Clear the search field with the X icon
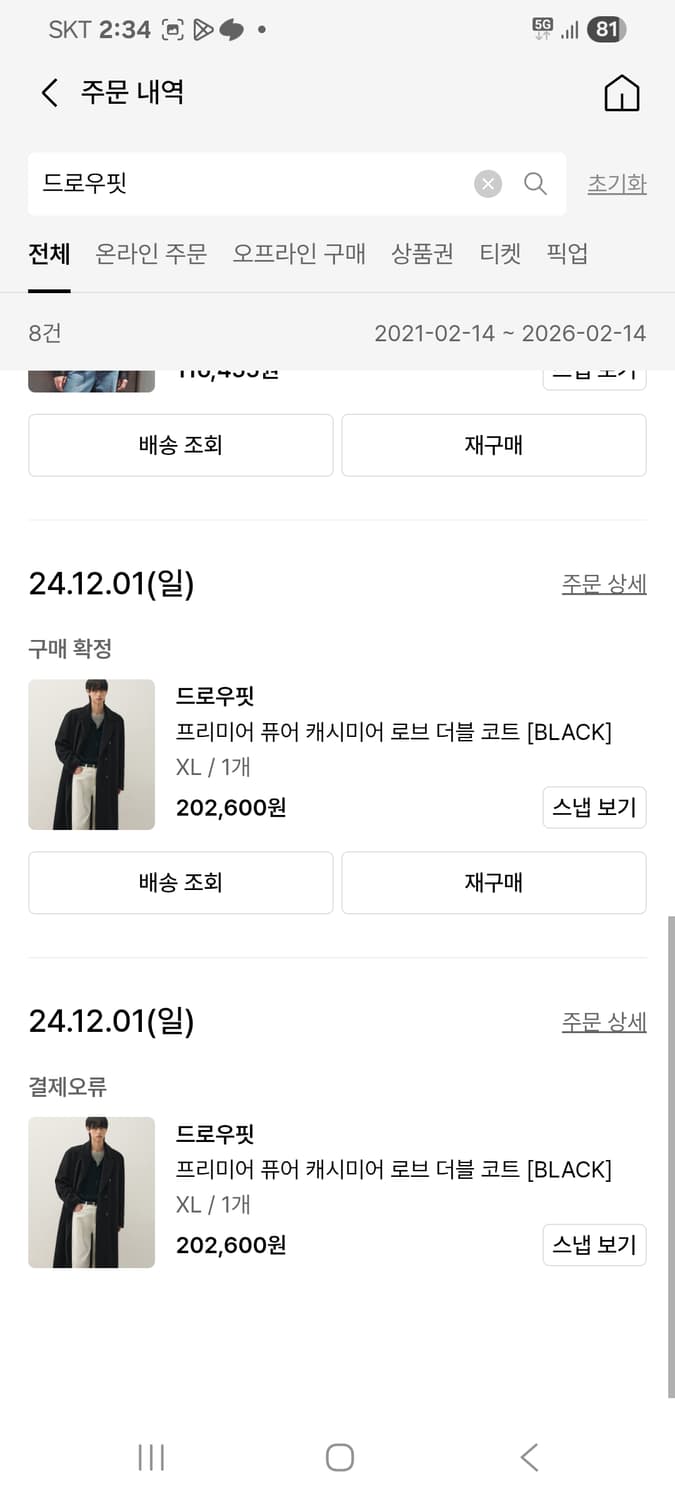The height and width of the screenshot is (1500, 675). pos(487,184)
